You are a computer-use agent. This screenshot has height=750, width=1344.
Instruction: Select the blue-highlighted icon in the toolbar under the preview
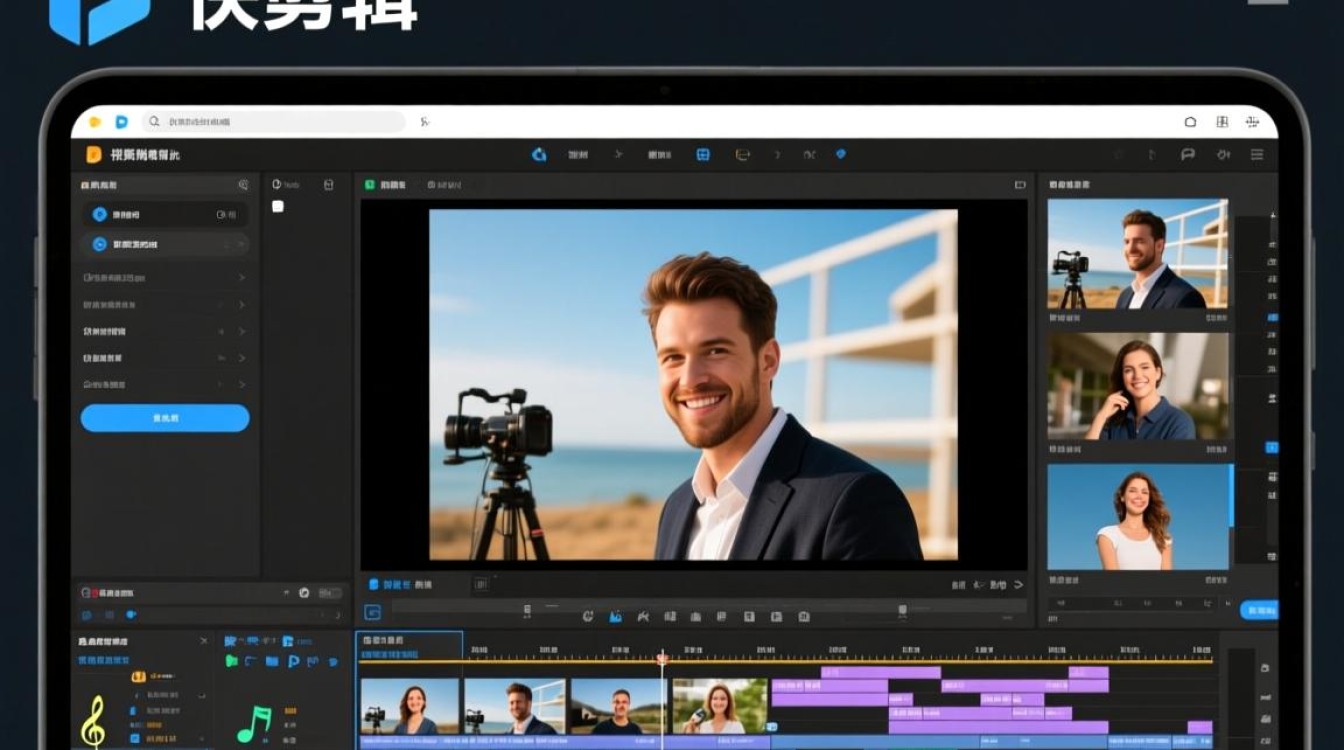tap(616, 617)
